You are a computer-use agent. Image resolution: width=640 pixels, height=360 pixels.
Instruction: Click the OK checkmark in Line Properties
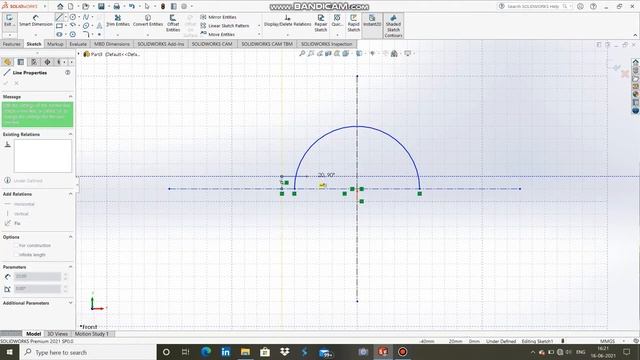click(6, 83)
